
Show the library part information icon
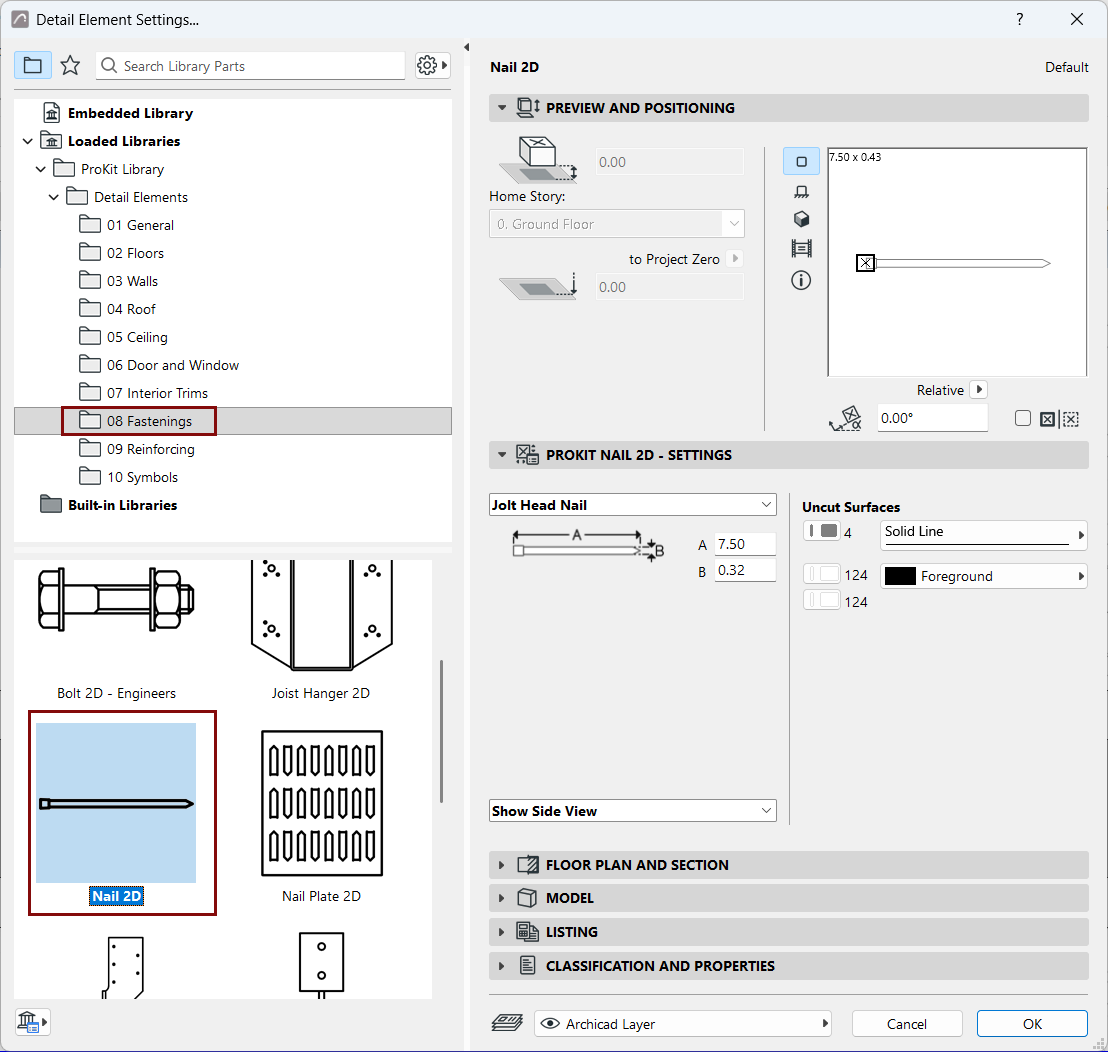[x=801, y=280]
